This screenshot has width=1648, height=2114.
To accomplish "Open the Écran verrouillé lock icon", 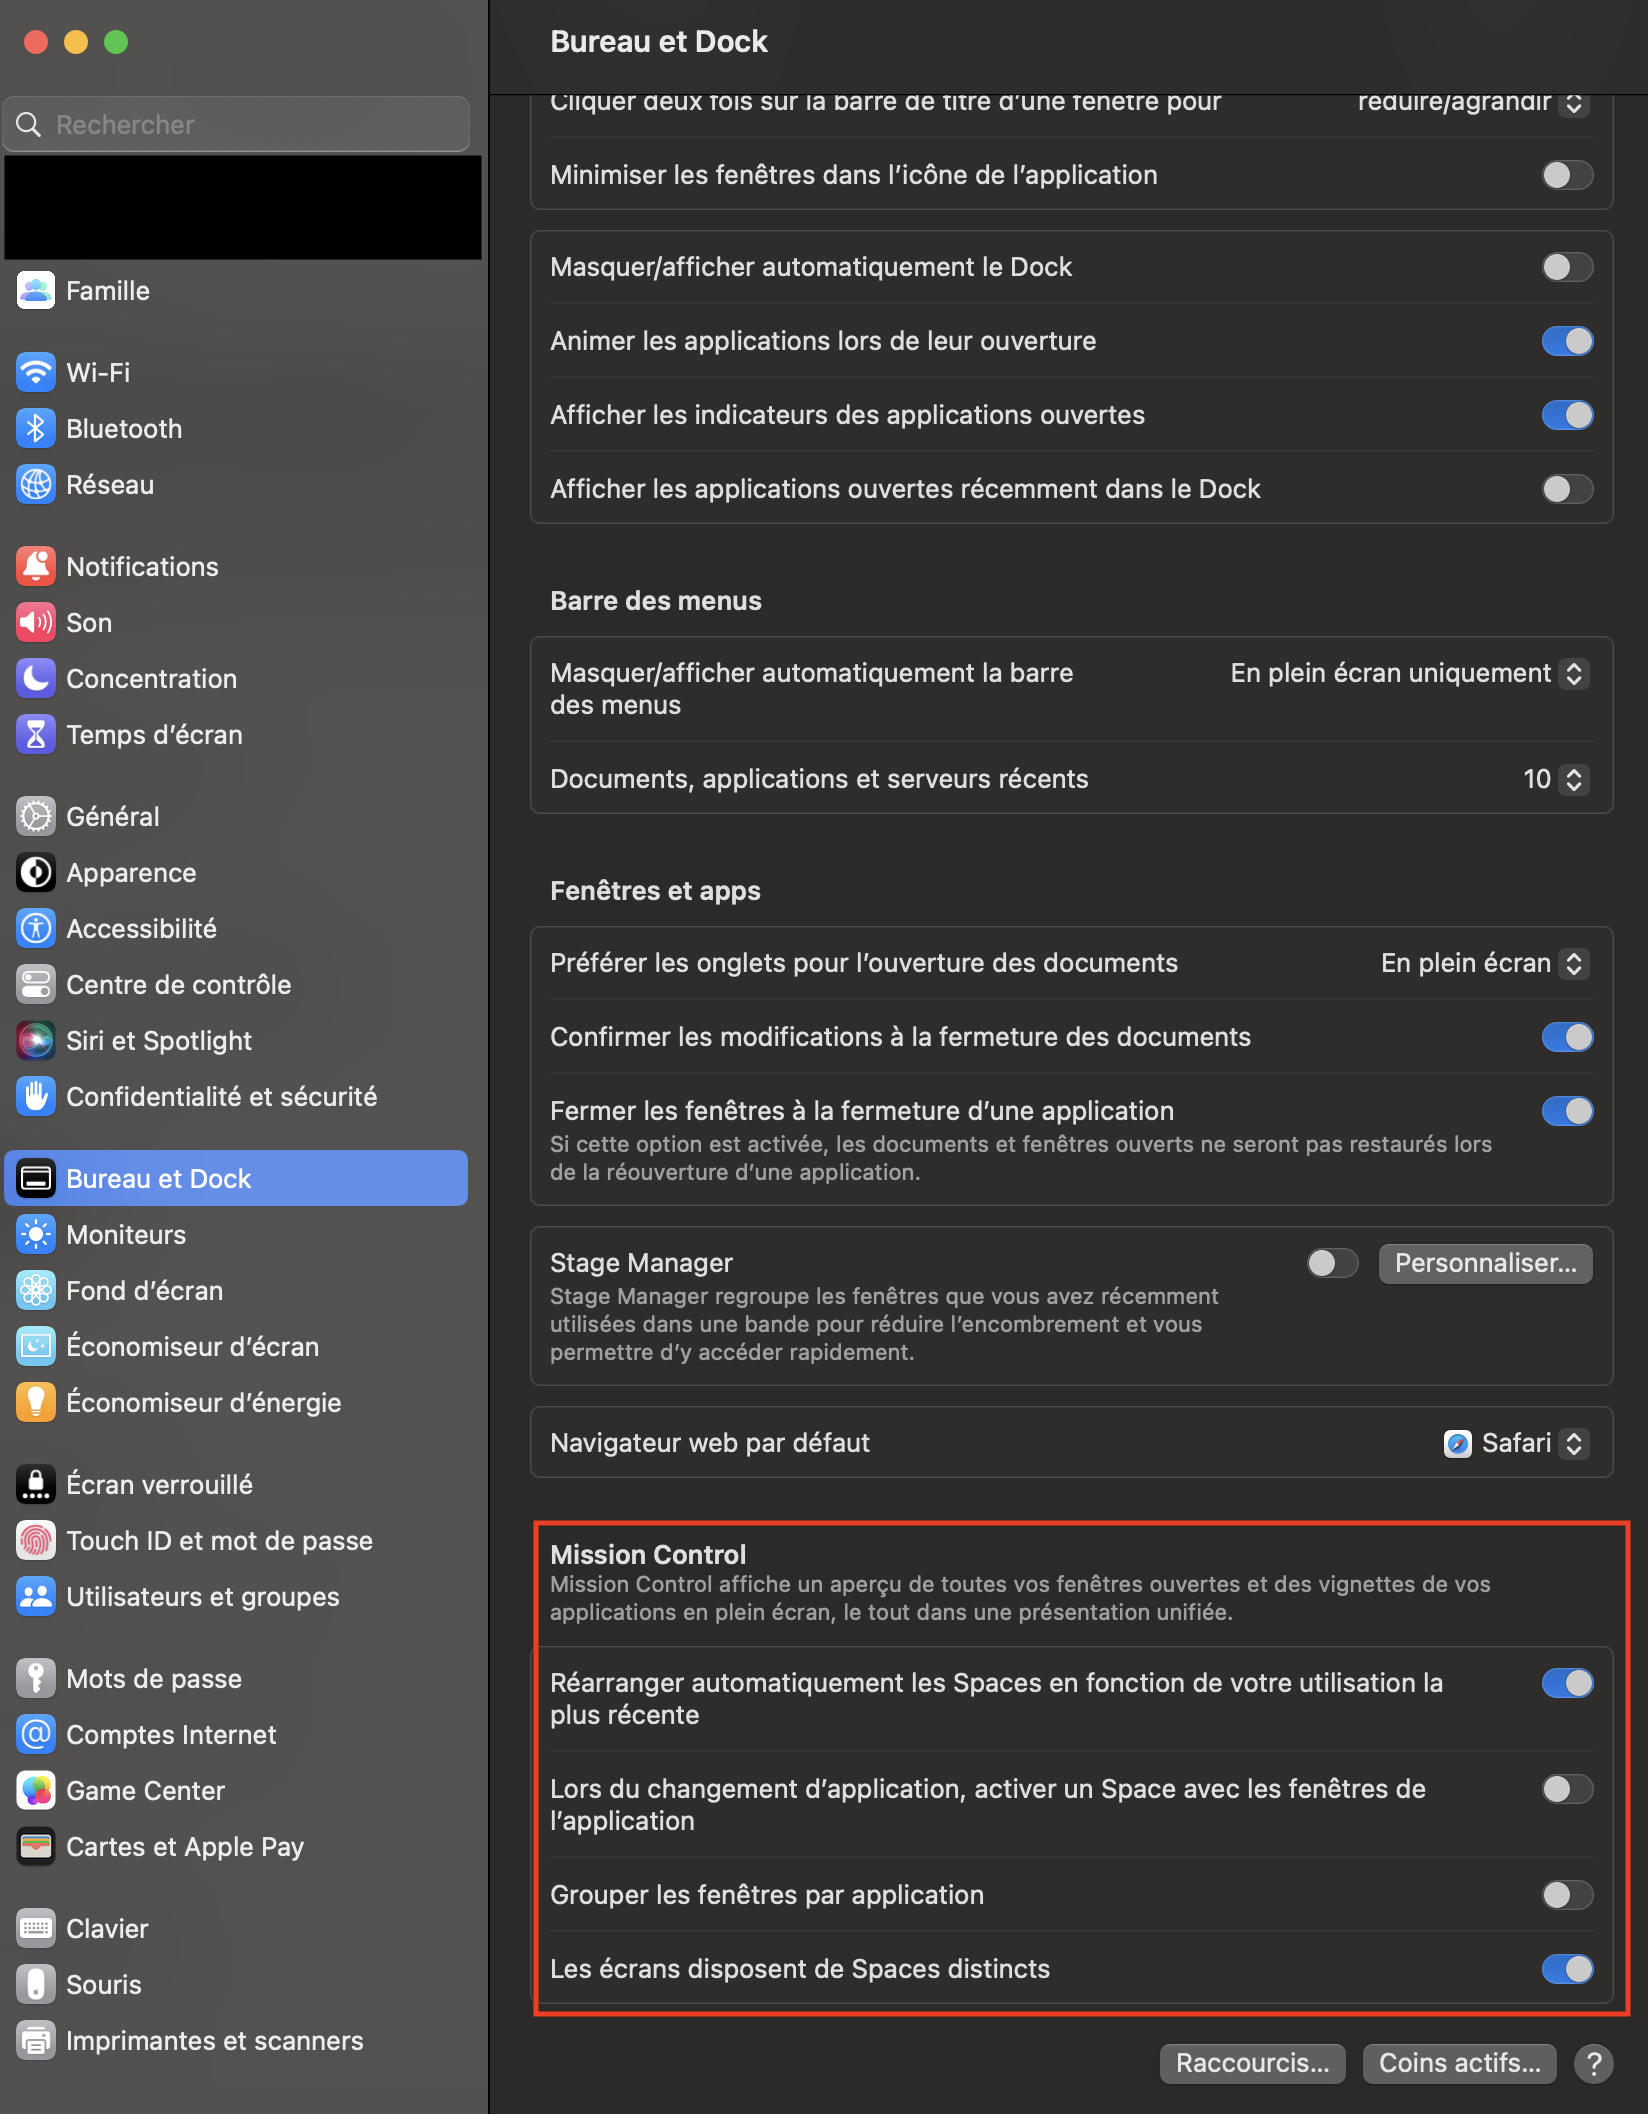I will (36, 1485).
